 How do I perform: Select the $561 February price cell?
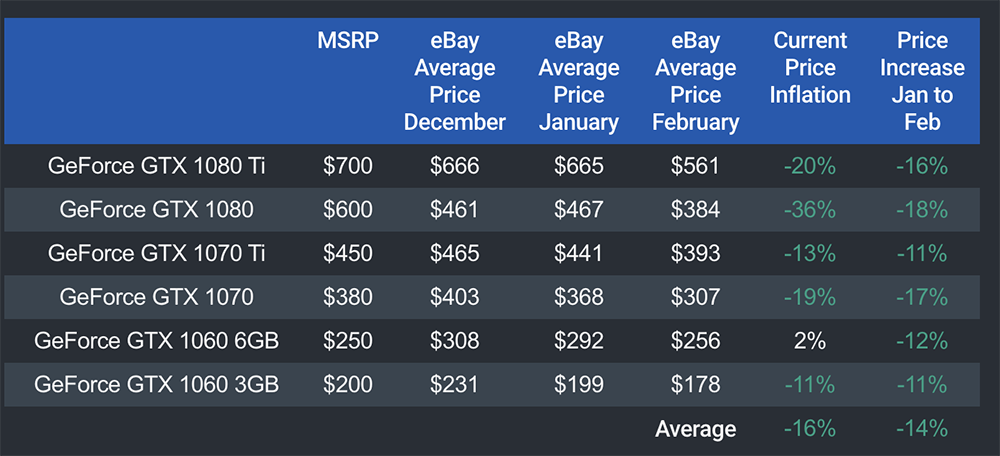(x=695, y=166)
